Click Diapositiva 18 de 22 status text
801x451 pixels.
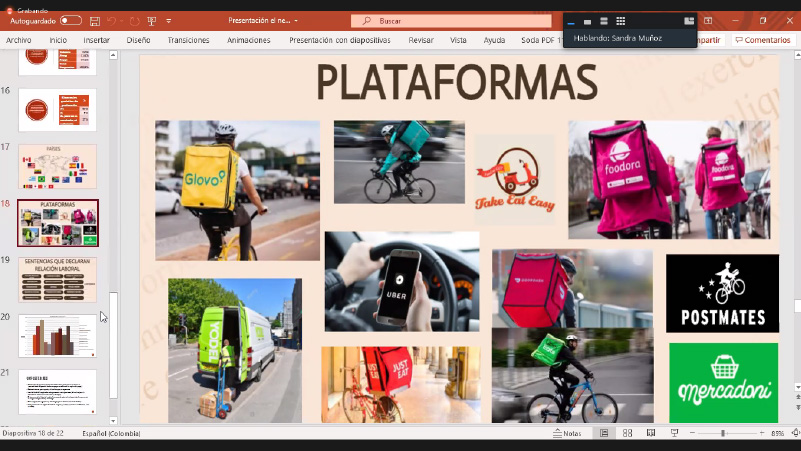[x=33, y=433]
